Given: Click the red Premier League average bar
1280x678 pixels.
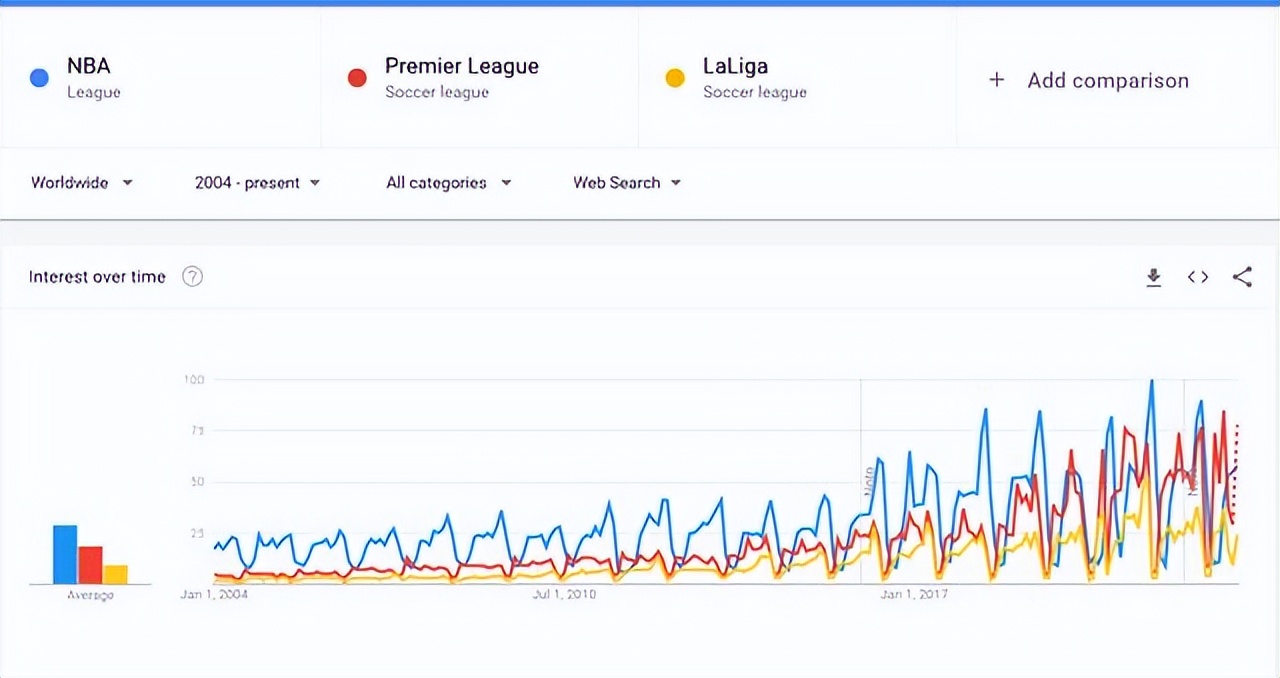Looking at the screenshot, I should pyautogui.click(x=90, y=565).
